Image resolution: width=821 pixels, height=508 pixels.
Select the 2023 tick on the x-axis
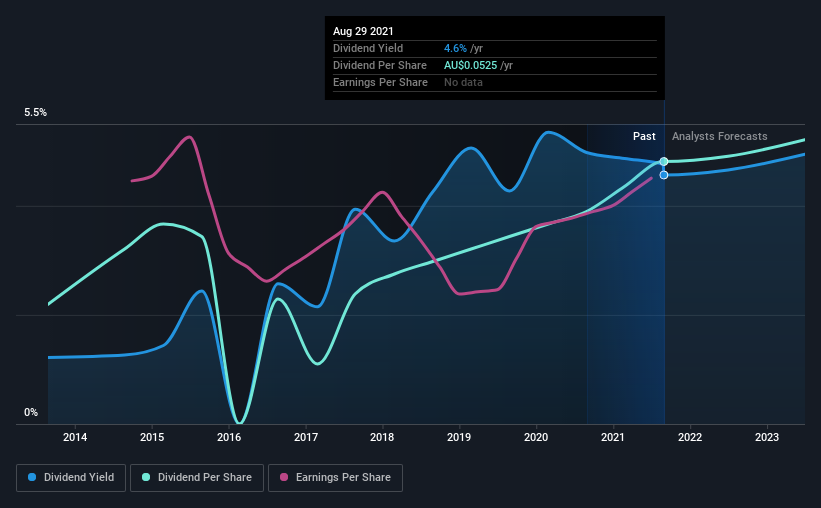coord(767,437)
